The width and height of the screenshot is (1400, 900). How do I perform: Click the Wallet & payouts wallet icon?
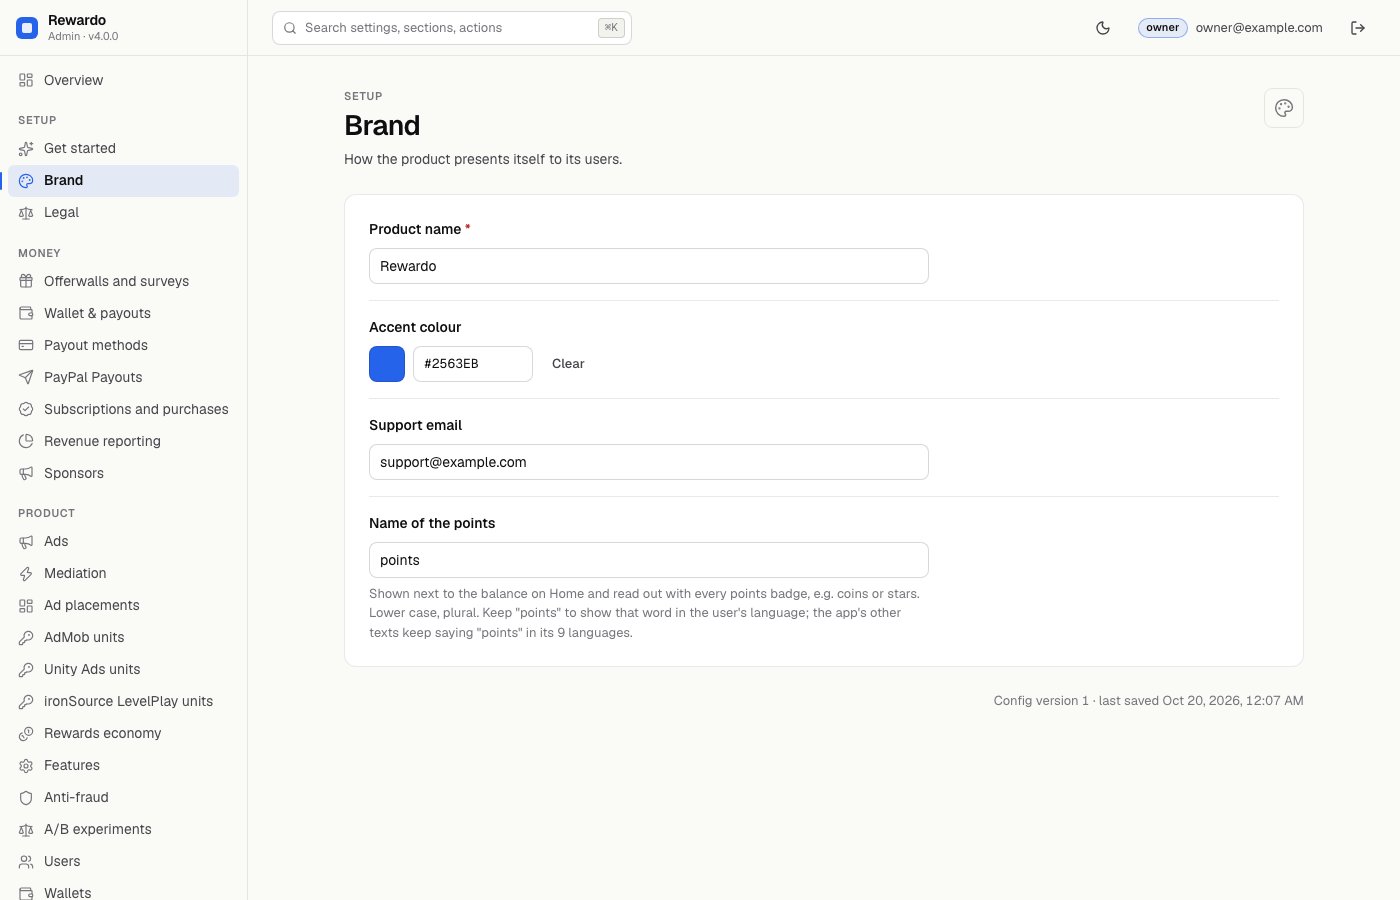pyautogui.click(x=26, y=313)
